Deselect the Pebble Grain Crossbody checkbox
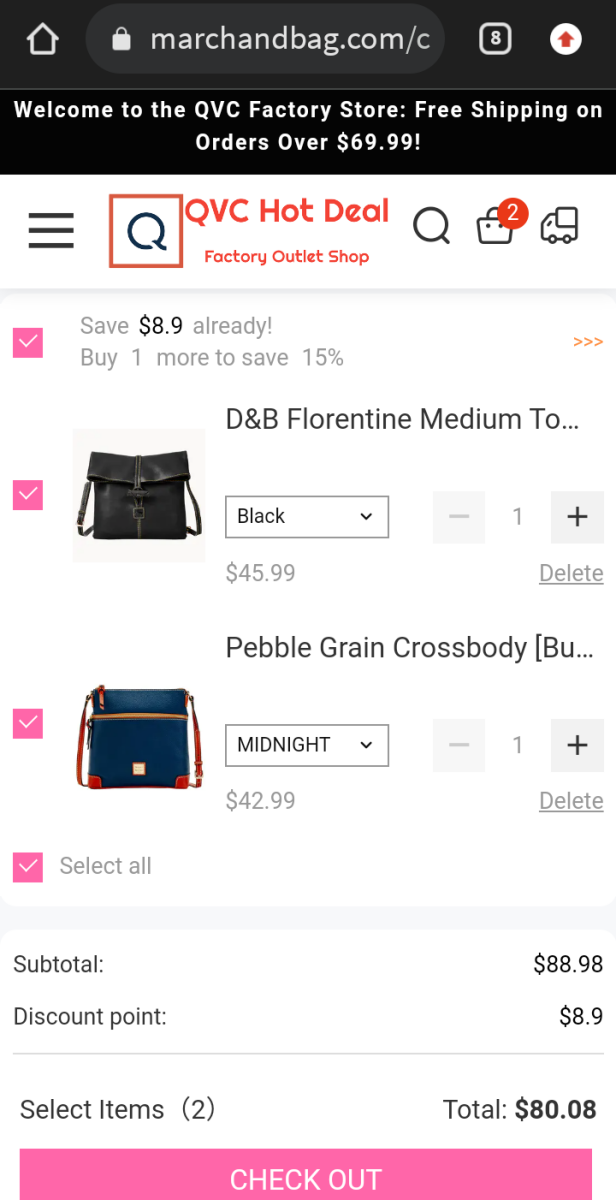This screenshot has width=616, height=1200. [28, 723]
